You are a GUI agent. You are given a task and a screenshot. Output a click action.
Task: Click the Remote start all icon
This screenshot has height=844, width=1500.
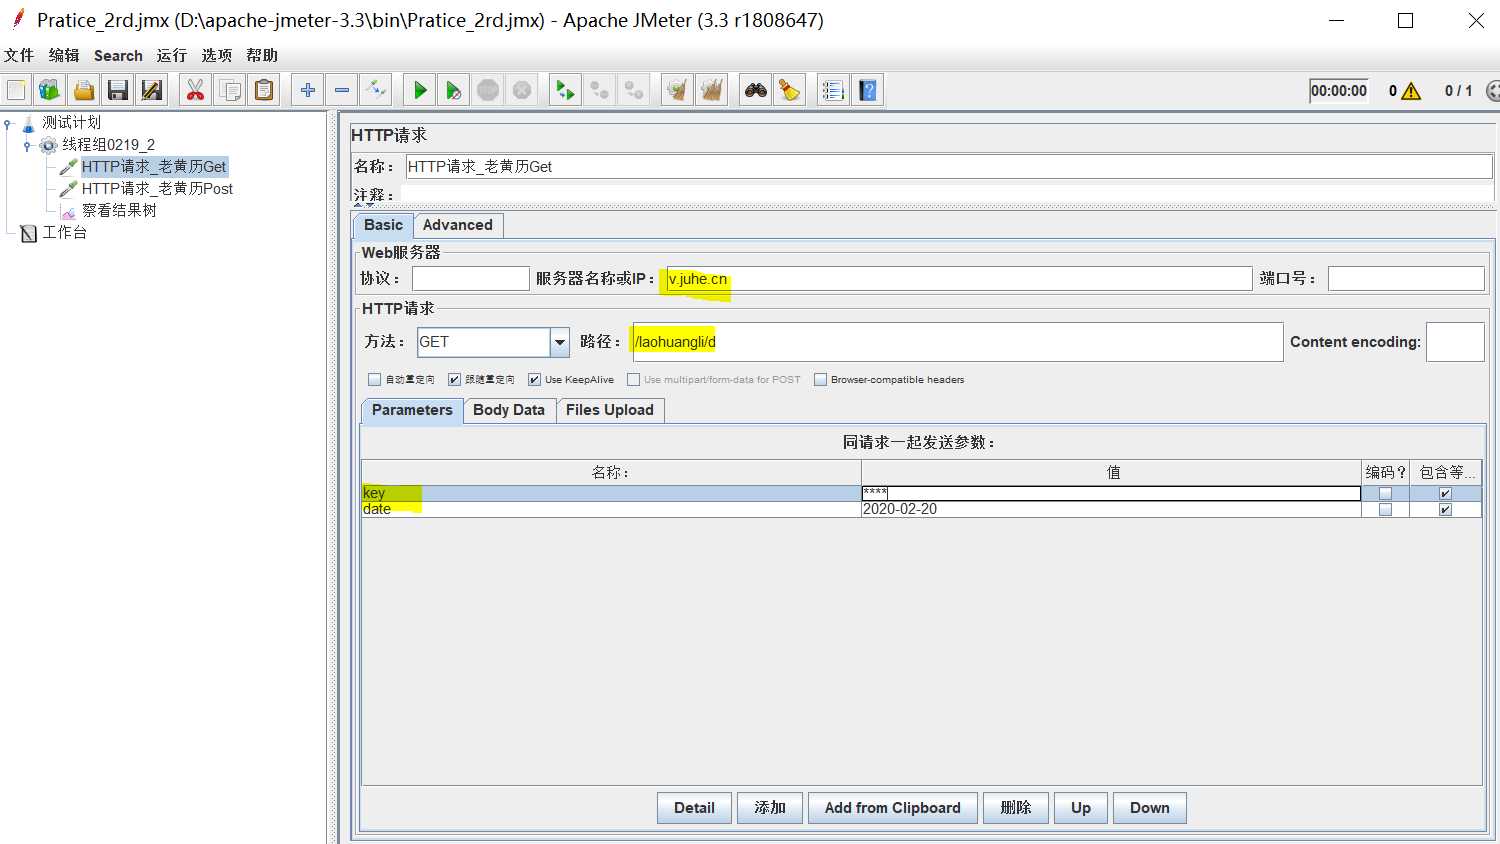565,90
